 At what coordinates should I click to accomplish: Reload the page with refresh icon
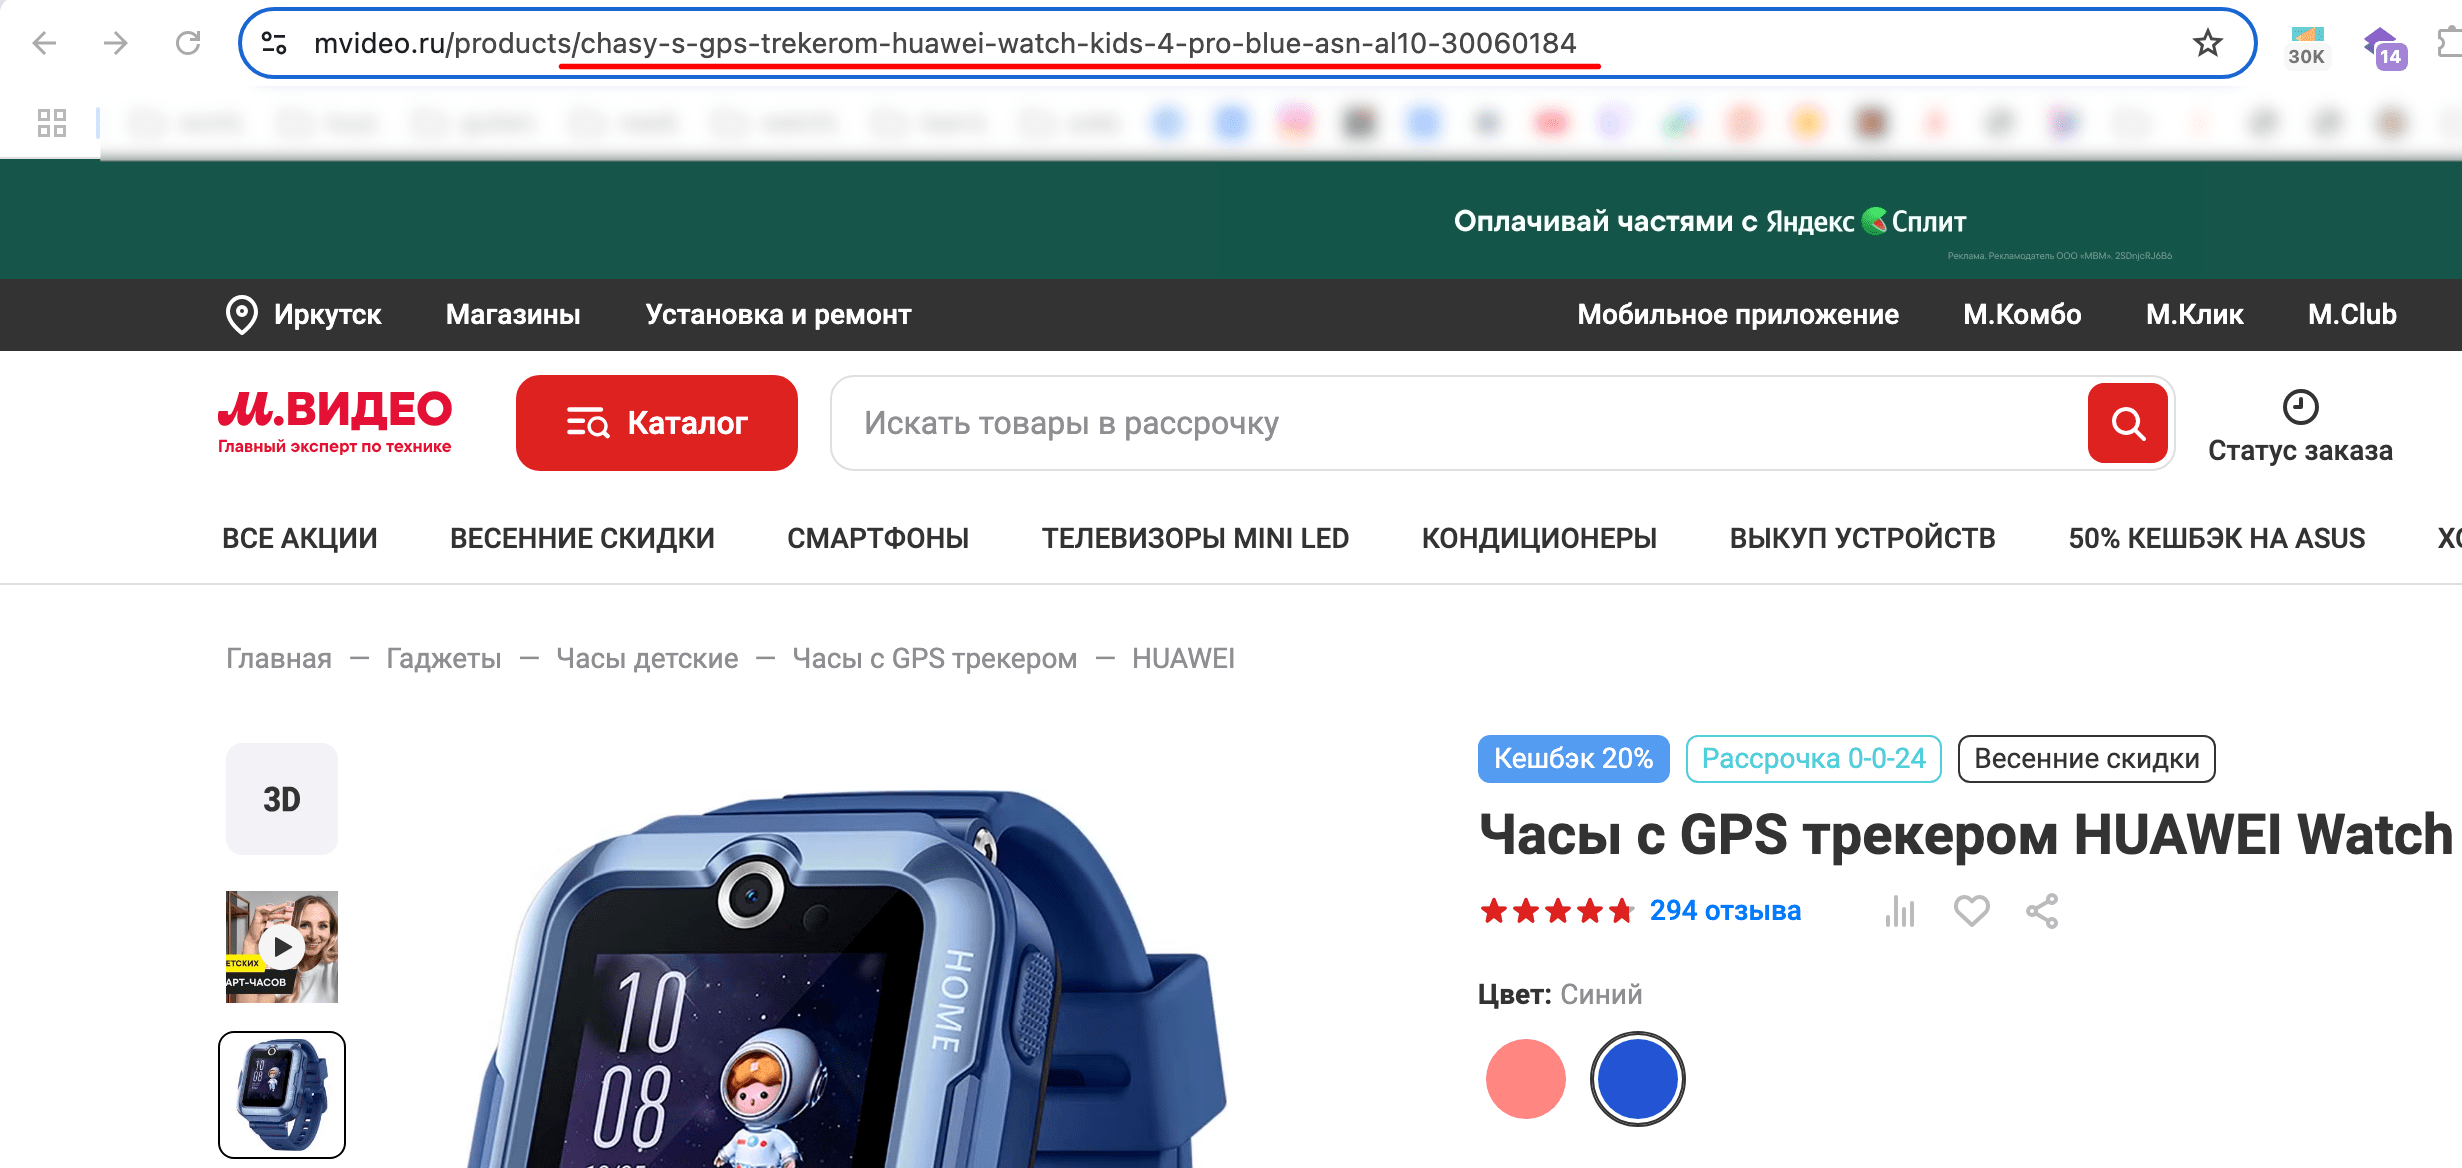pyautogui.click(x=188, y=43)
